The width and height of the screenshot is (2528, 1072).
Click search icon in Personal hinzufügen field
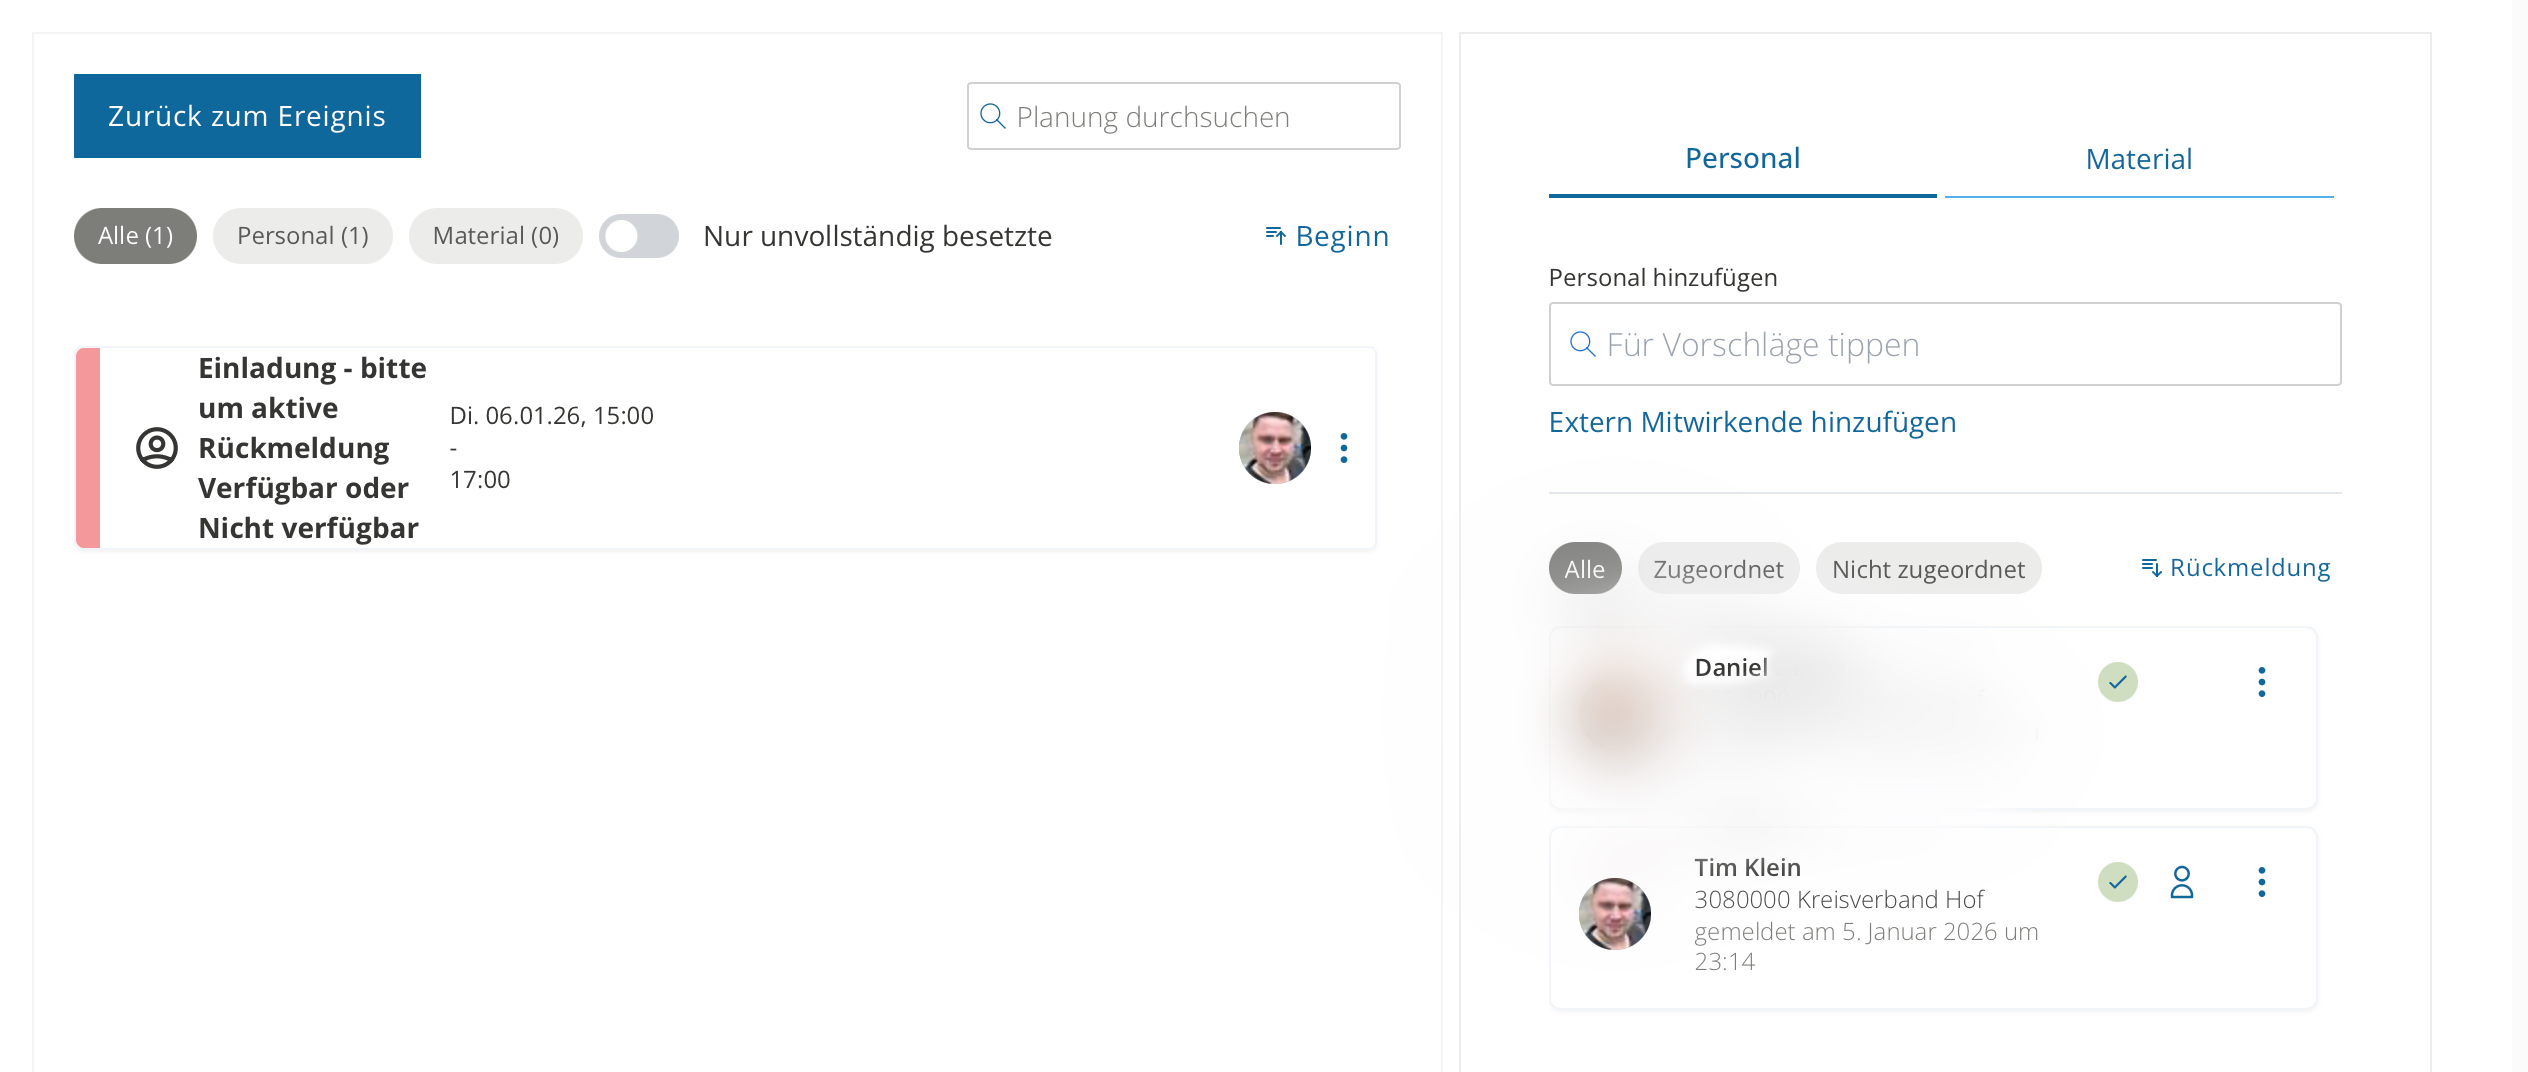tap(1582, 344)
